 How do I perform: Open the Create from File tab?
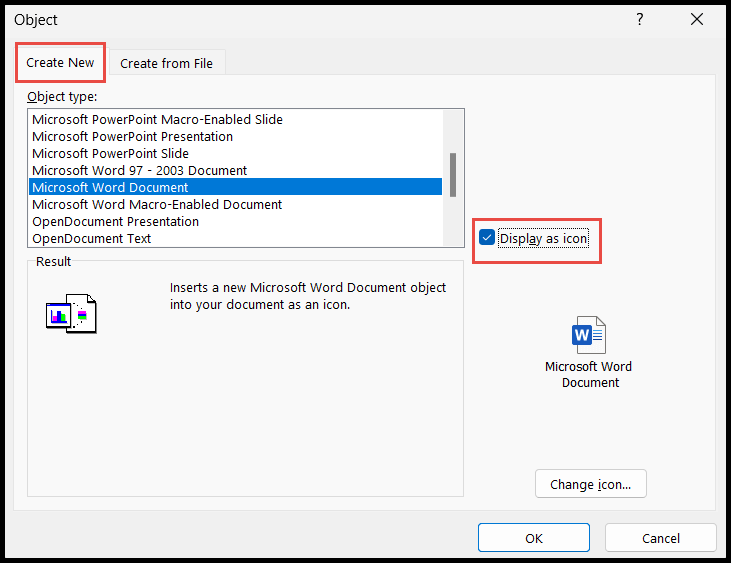pyautogui.click(x=166, y=63)
